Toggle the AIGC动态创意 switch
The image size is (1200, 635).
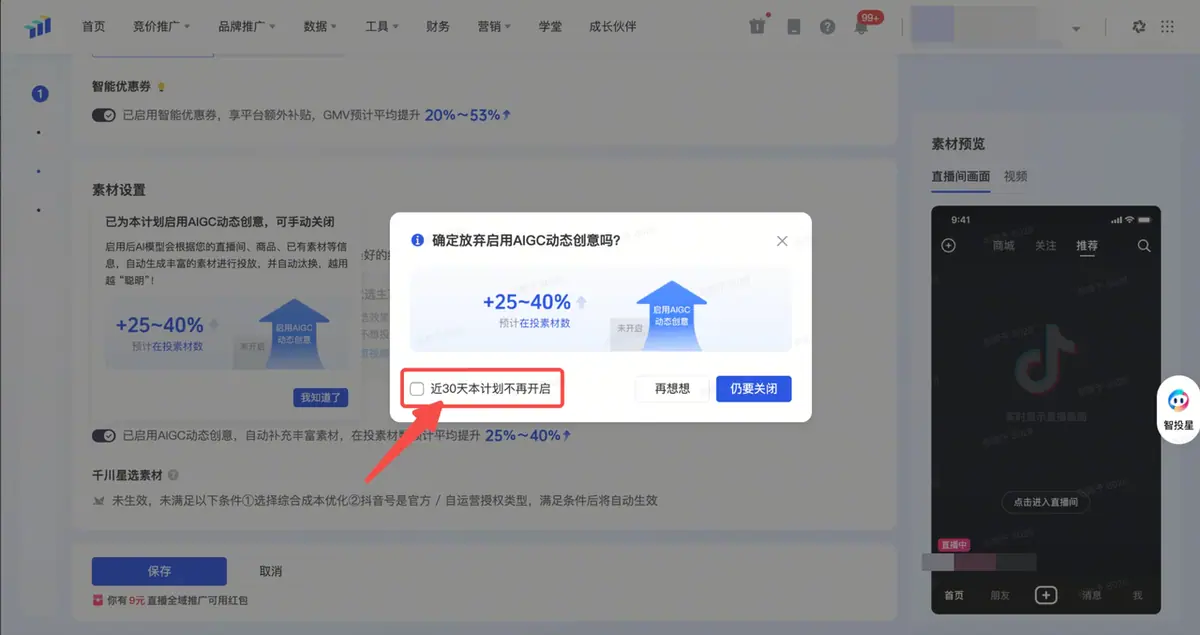pos(104,435)
